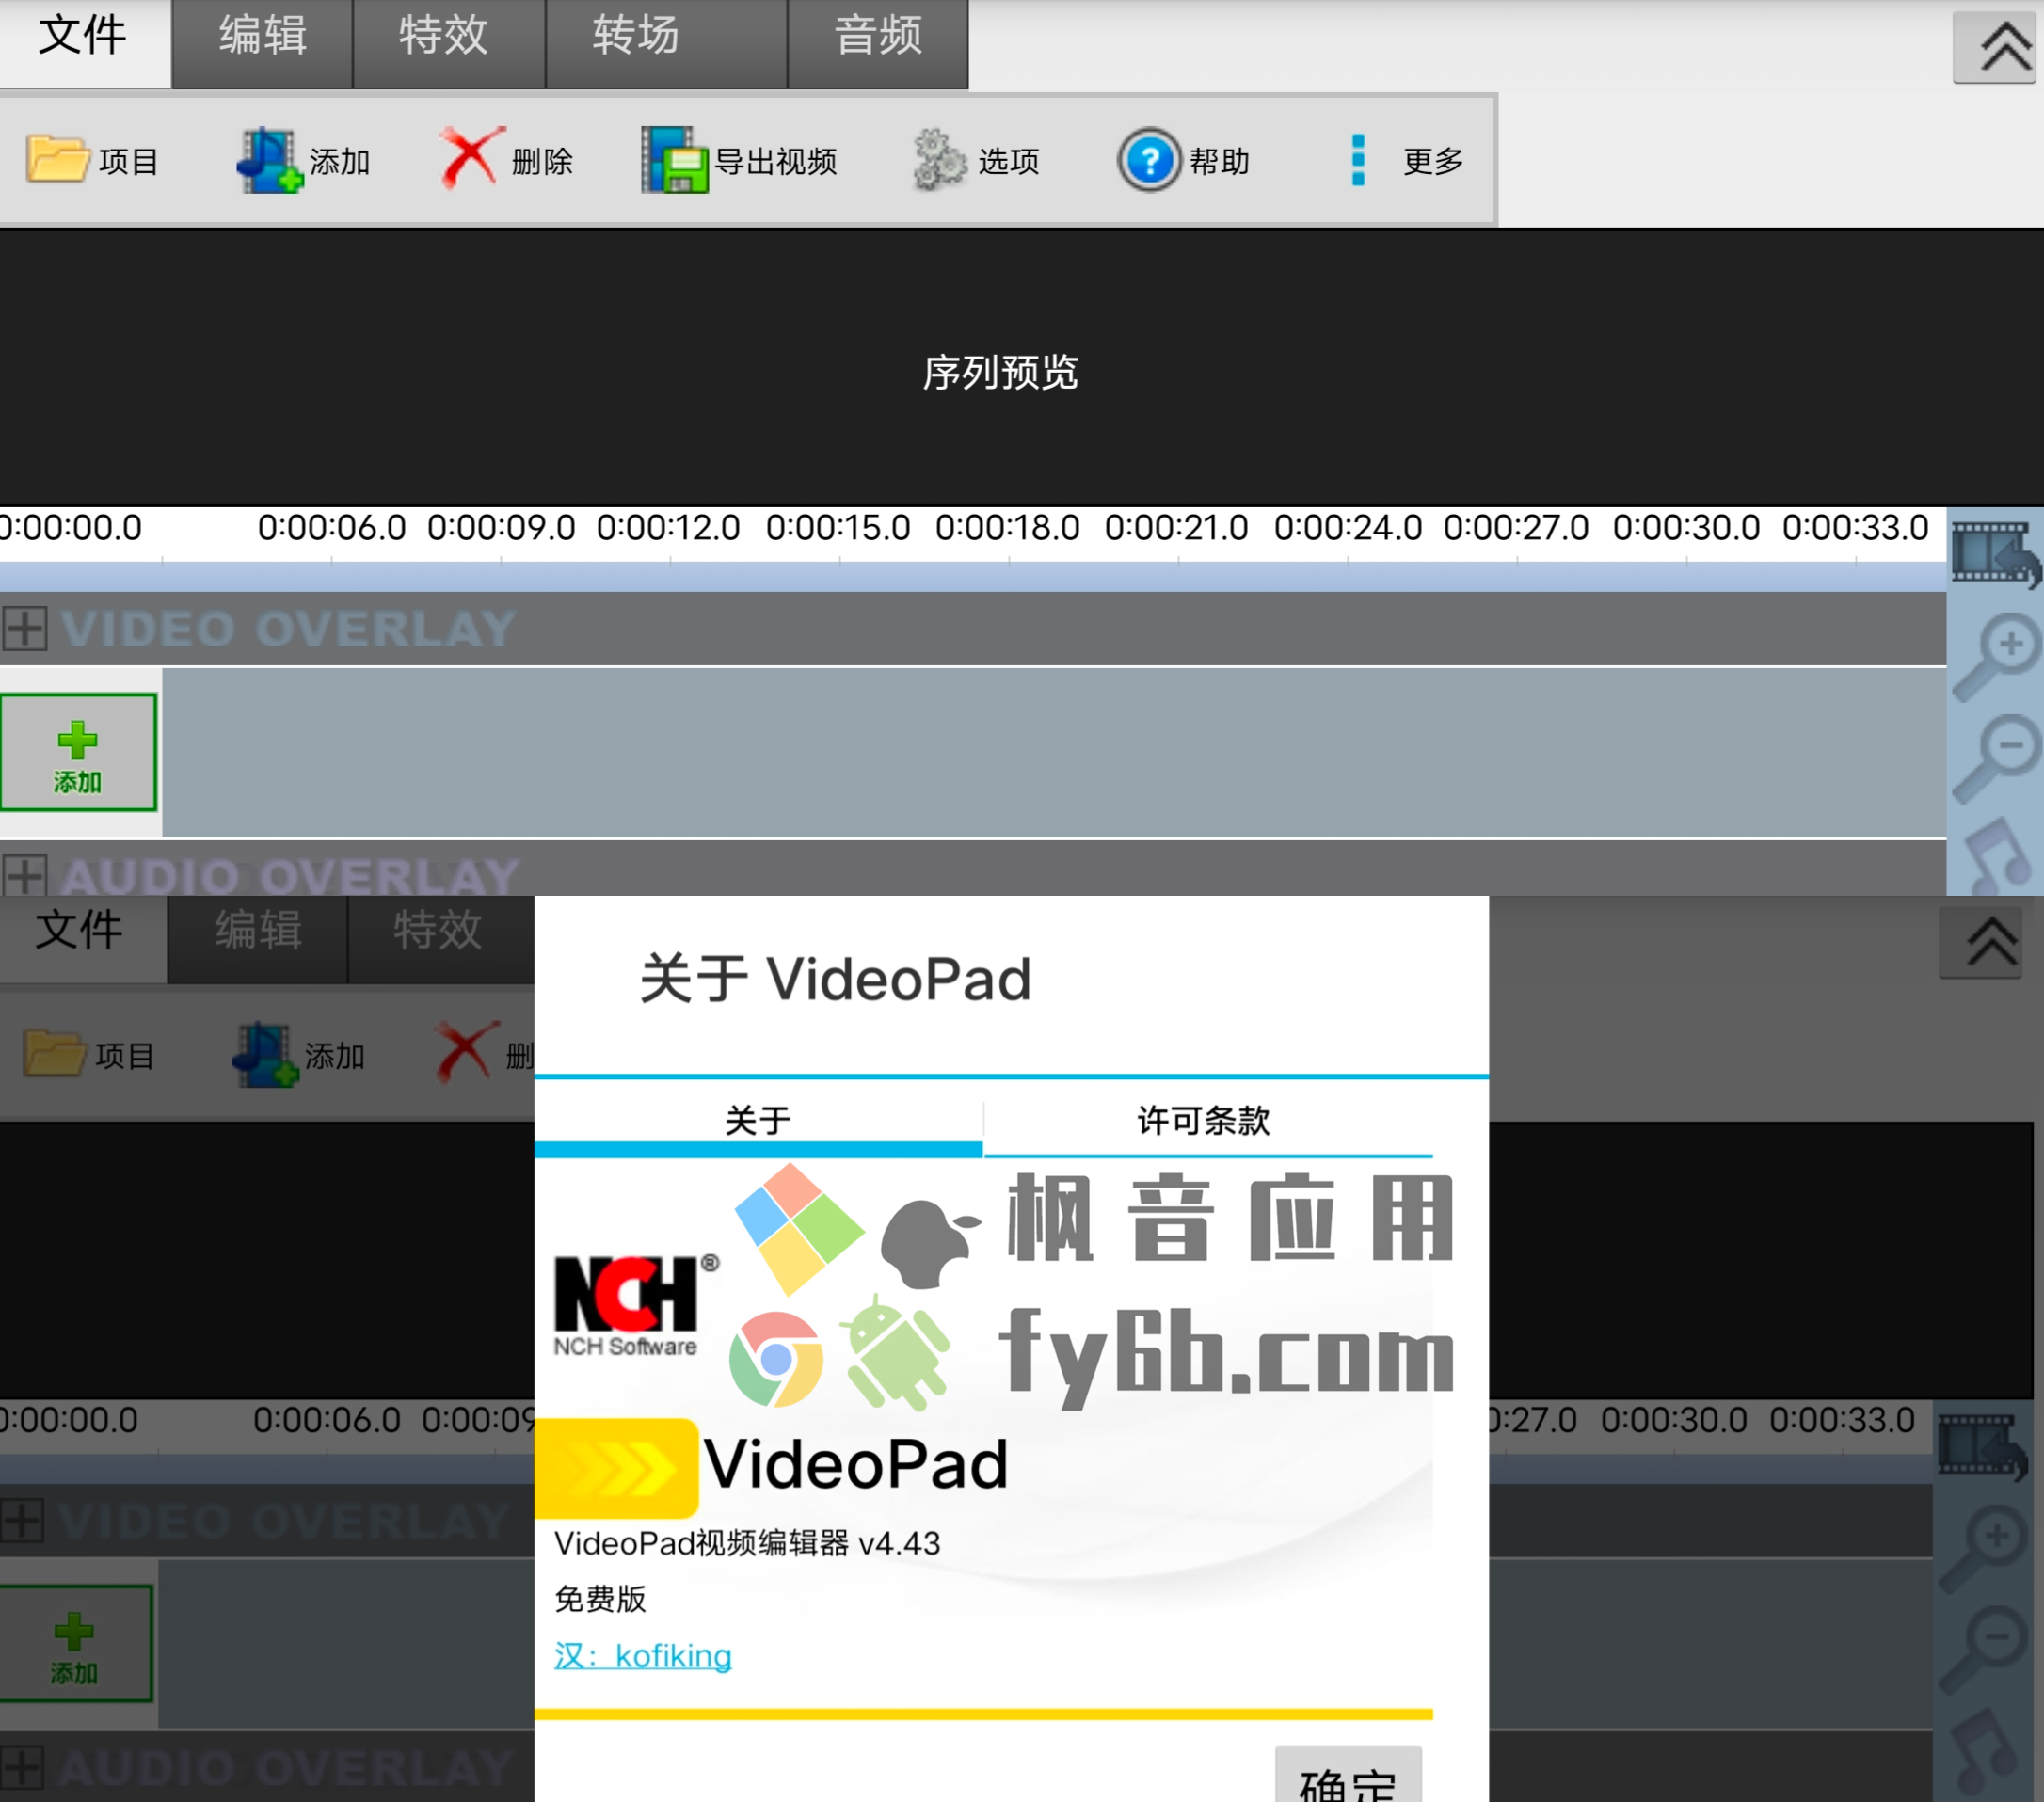Collapse toolbar with top double-chevron button

(1997, 47)
